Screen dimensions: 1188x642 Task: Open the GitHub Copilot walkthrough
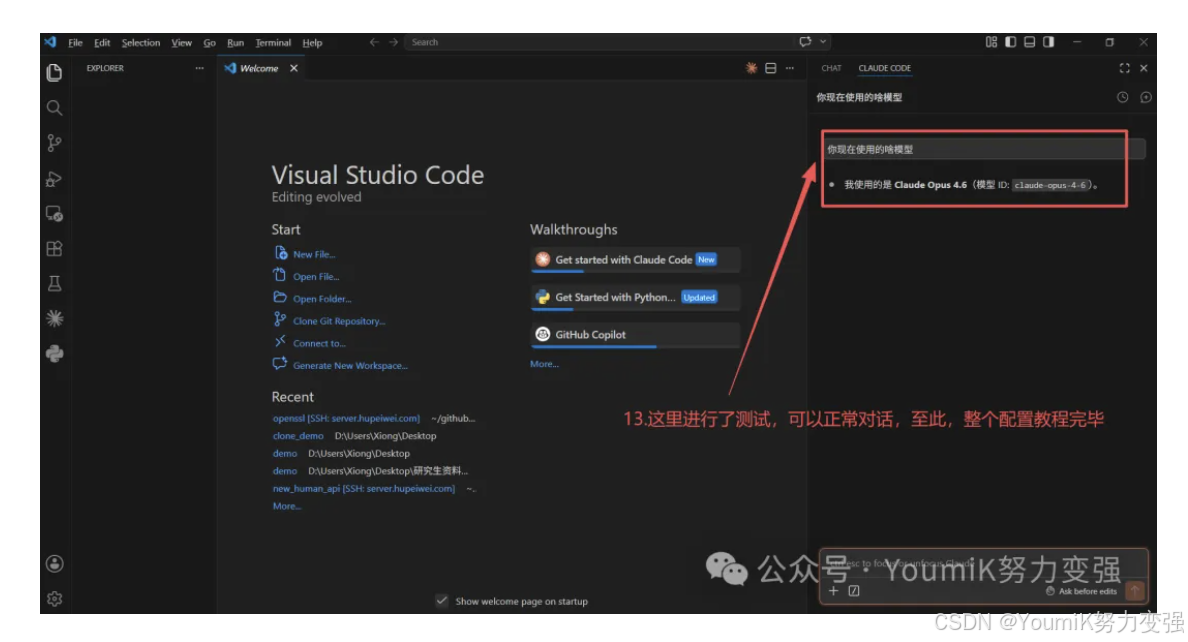(x=635, y=334)
